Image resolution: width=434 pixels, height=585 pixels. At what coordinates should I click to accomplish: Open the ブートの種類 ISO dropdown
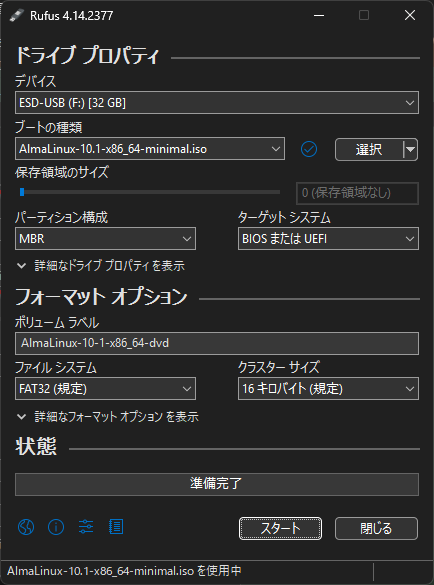[150, 149]
